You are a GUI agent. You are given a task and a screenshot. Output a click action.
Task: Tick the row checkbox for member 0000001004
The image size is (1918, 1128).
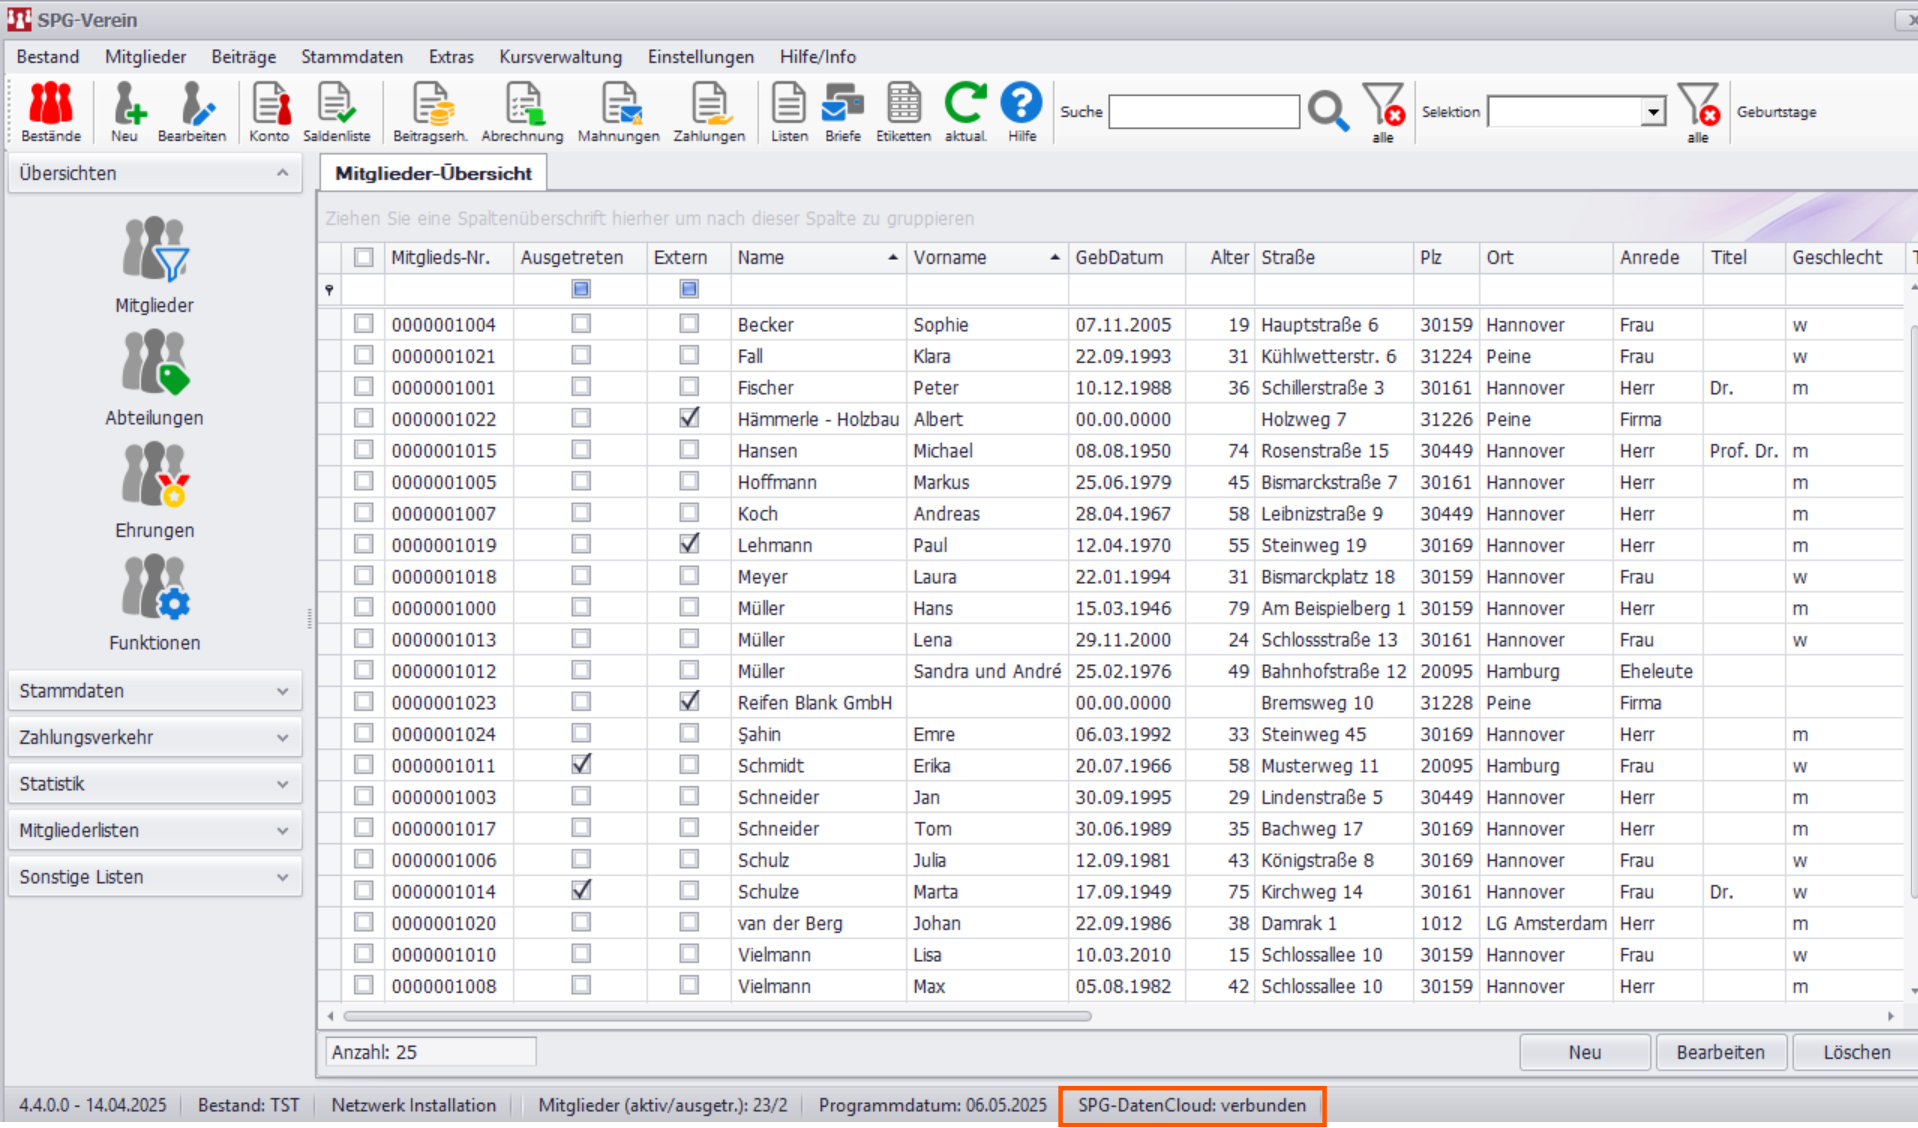[x=363, y=324]
